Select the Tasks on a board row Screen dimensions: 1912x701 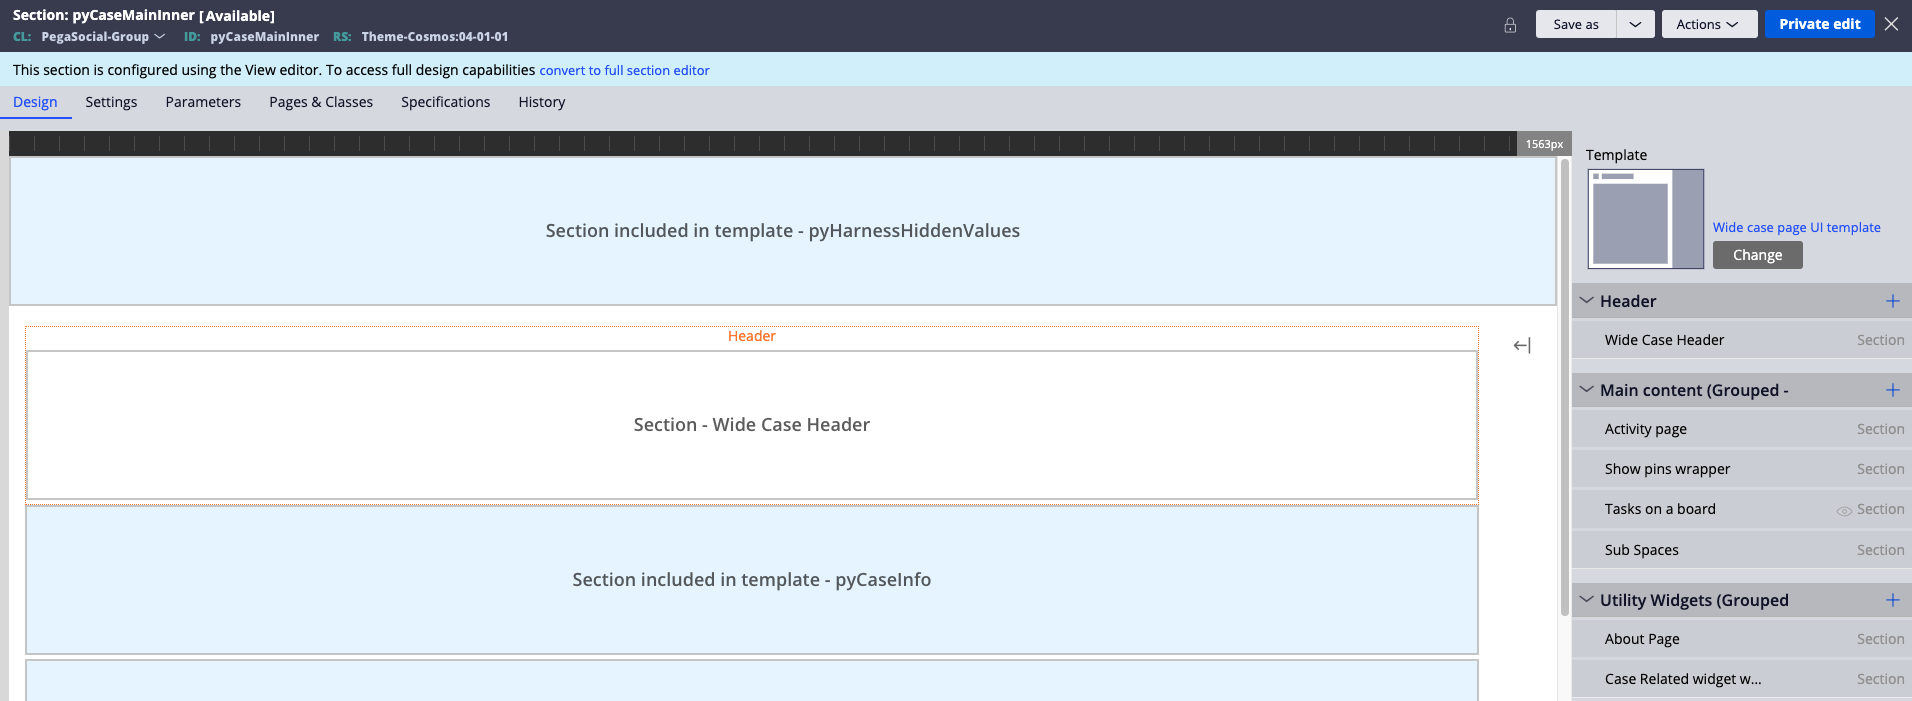[1742, 509]
